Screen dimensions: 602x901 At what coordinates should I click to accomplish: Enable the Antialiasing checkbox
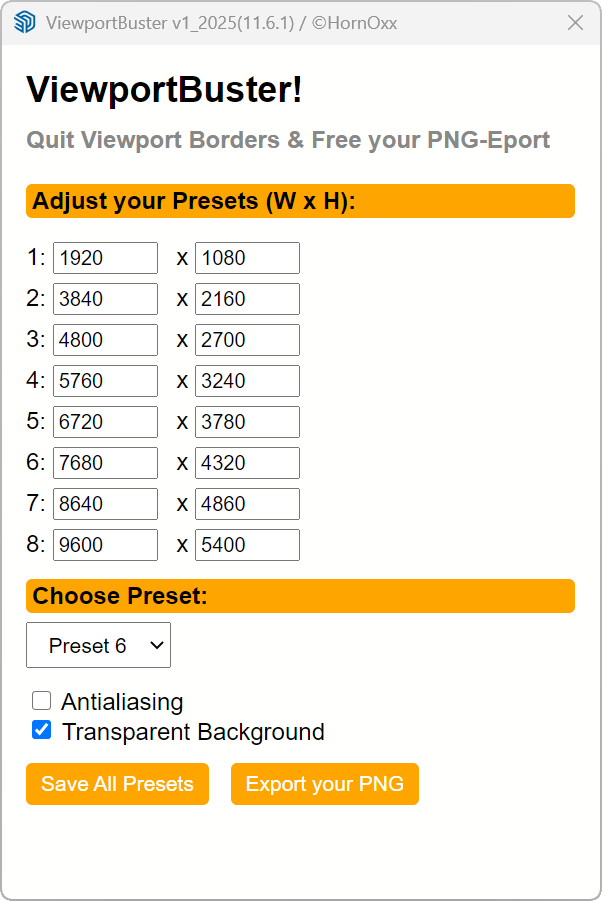41,701
